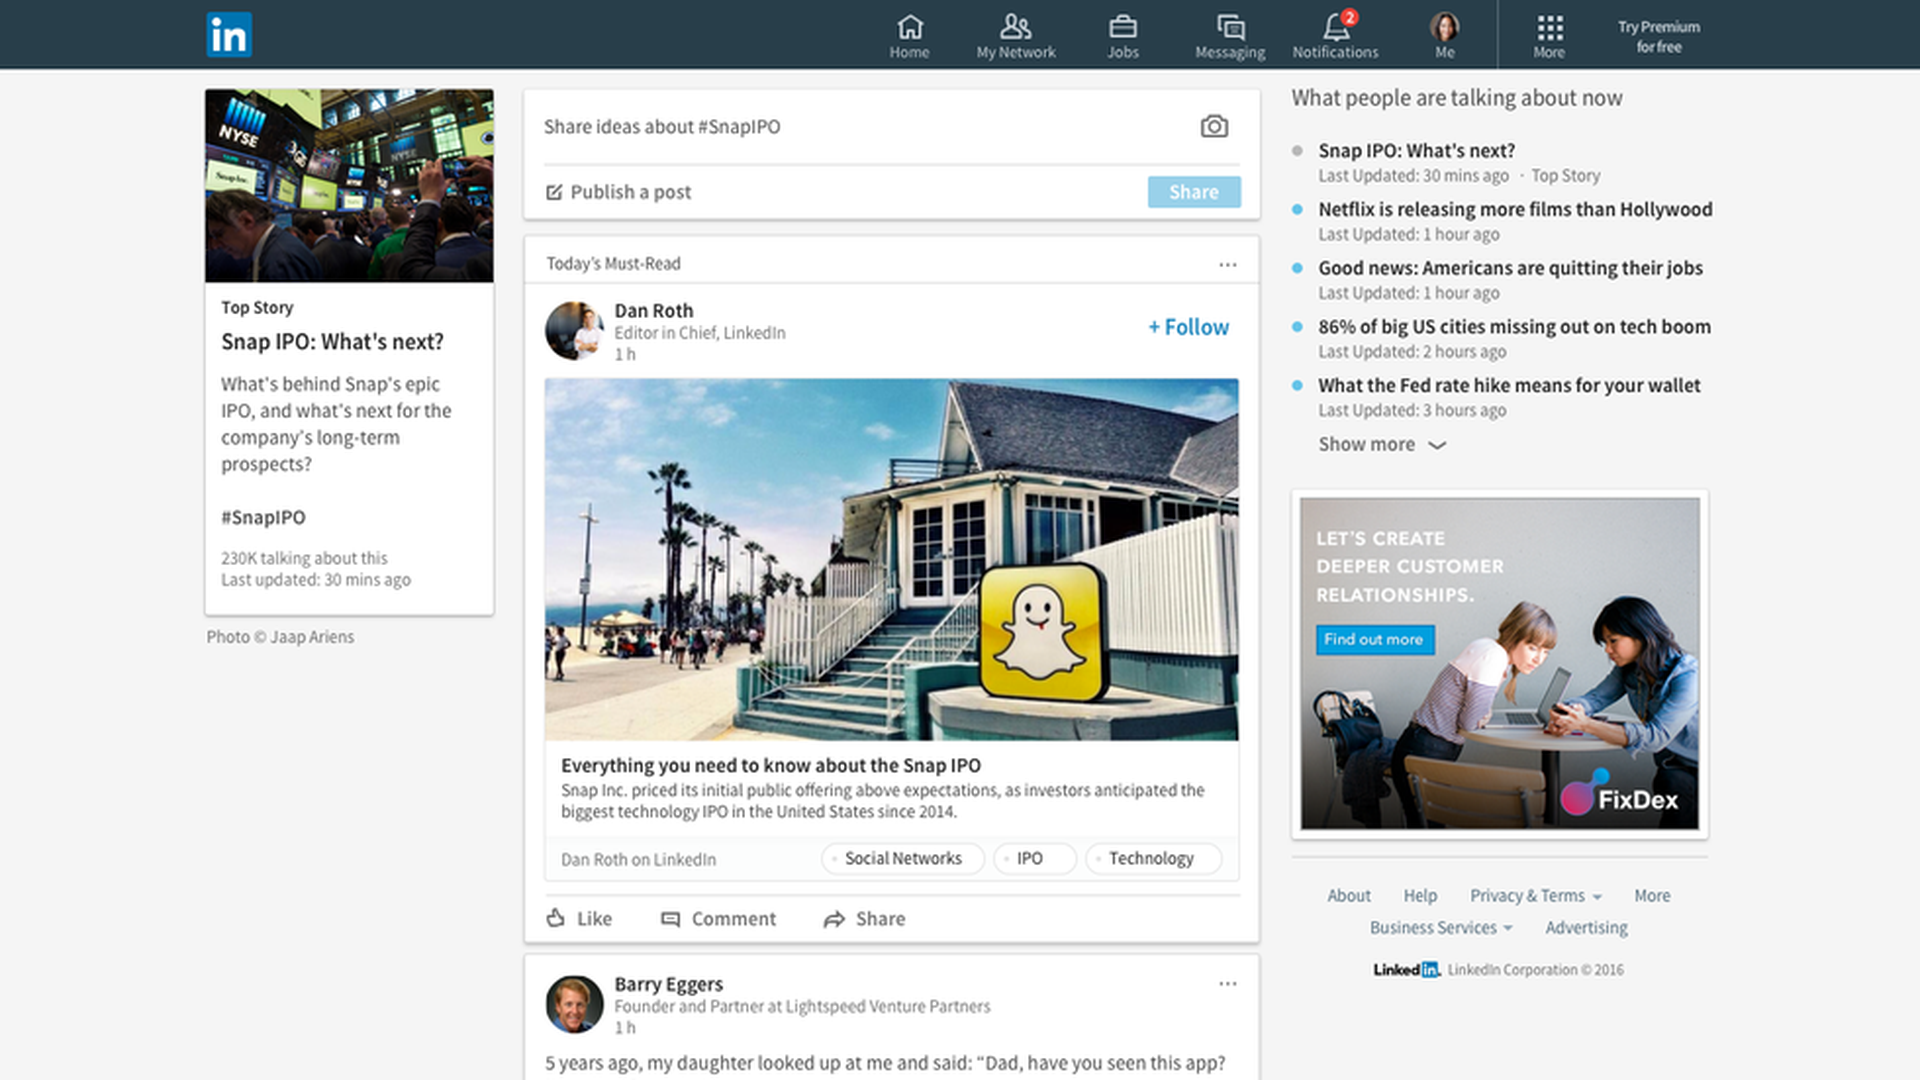The width and height of the screenshot is (1920, 1080).
Task: Open Privacy & Terms dropdown in footer
Action: coord(1535,896)
